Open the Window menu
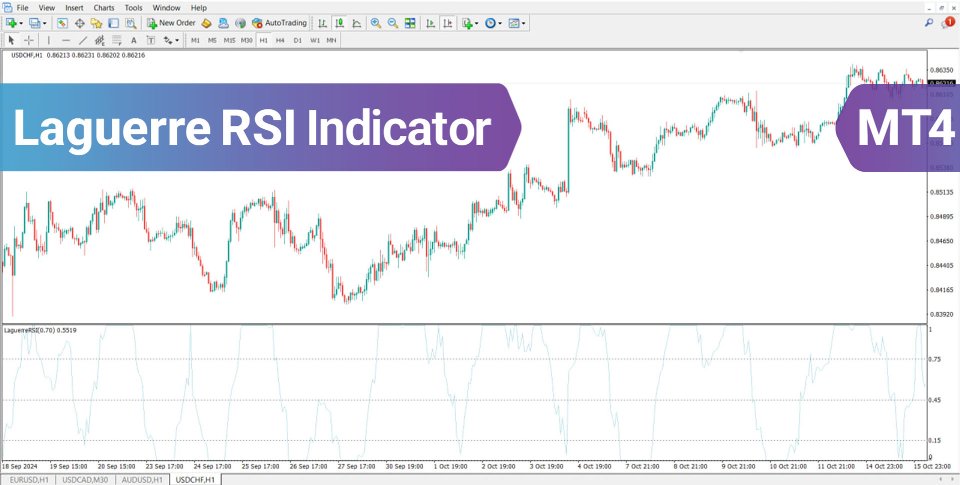Viewport: 960px width, 485px height. pyautogui.click(x=167, y=8)
